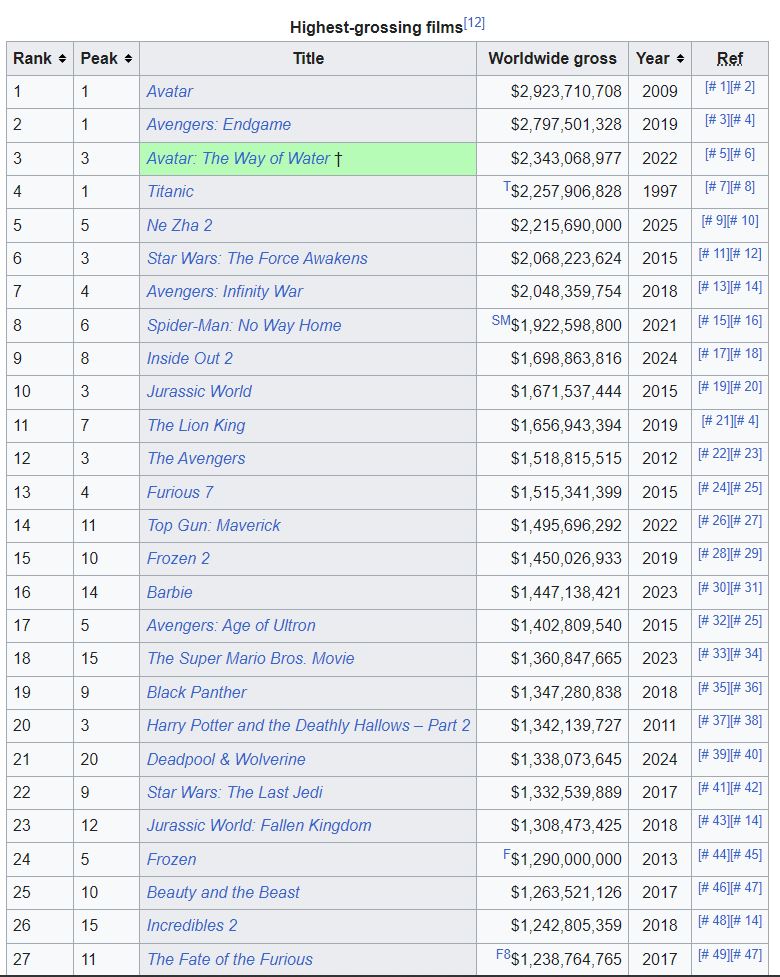
Task: Open Top Gun: Maverick article
Action: point(213,525)
